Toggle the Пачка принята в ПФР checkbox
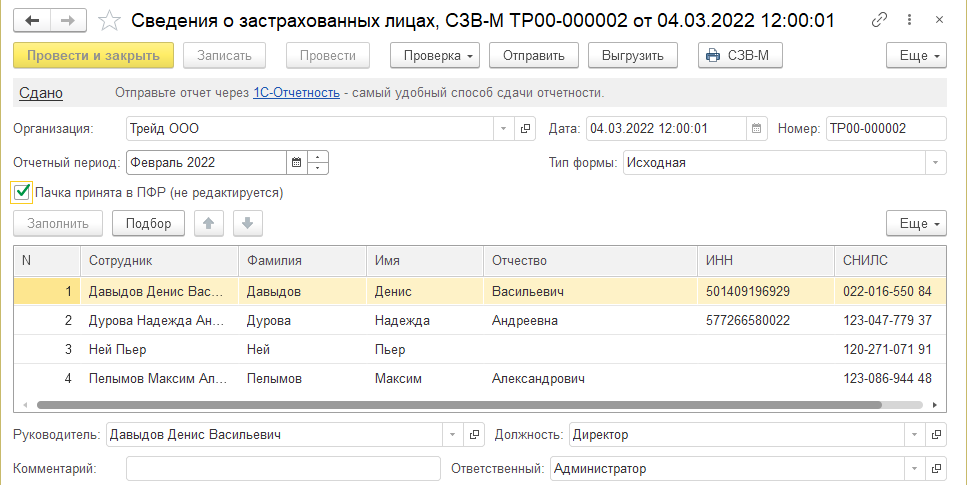This screenshot has width=967, height=485. coord(22,191)
